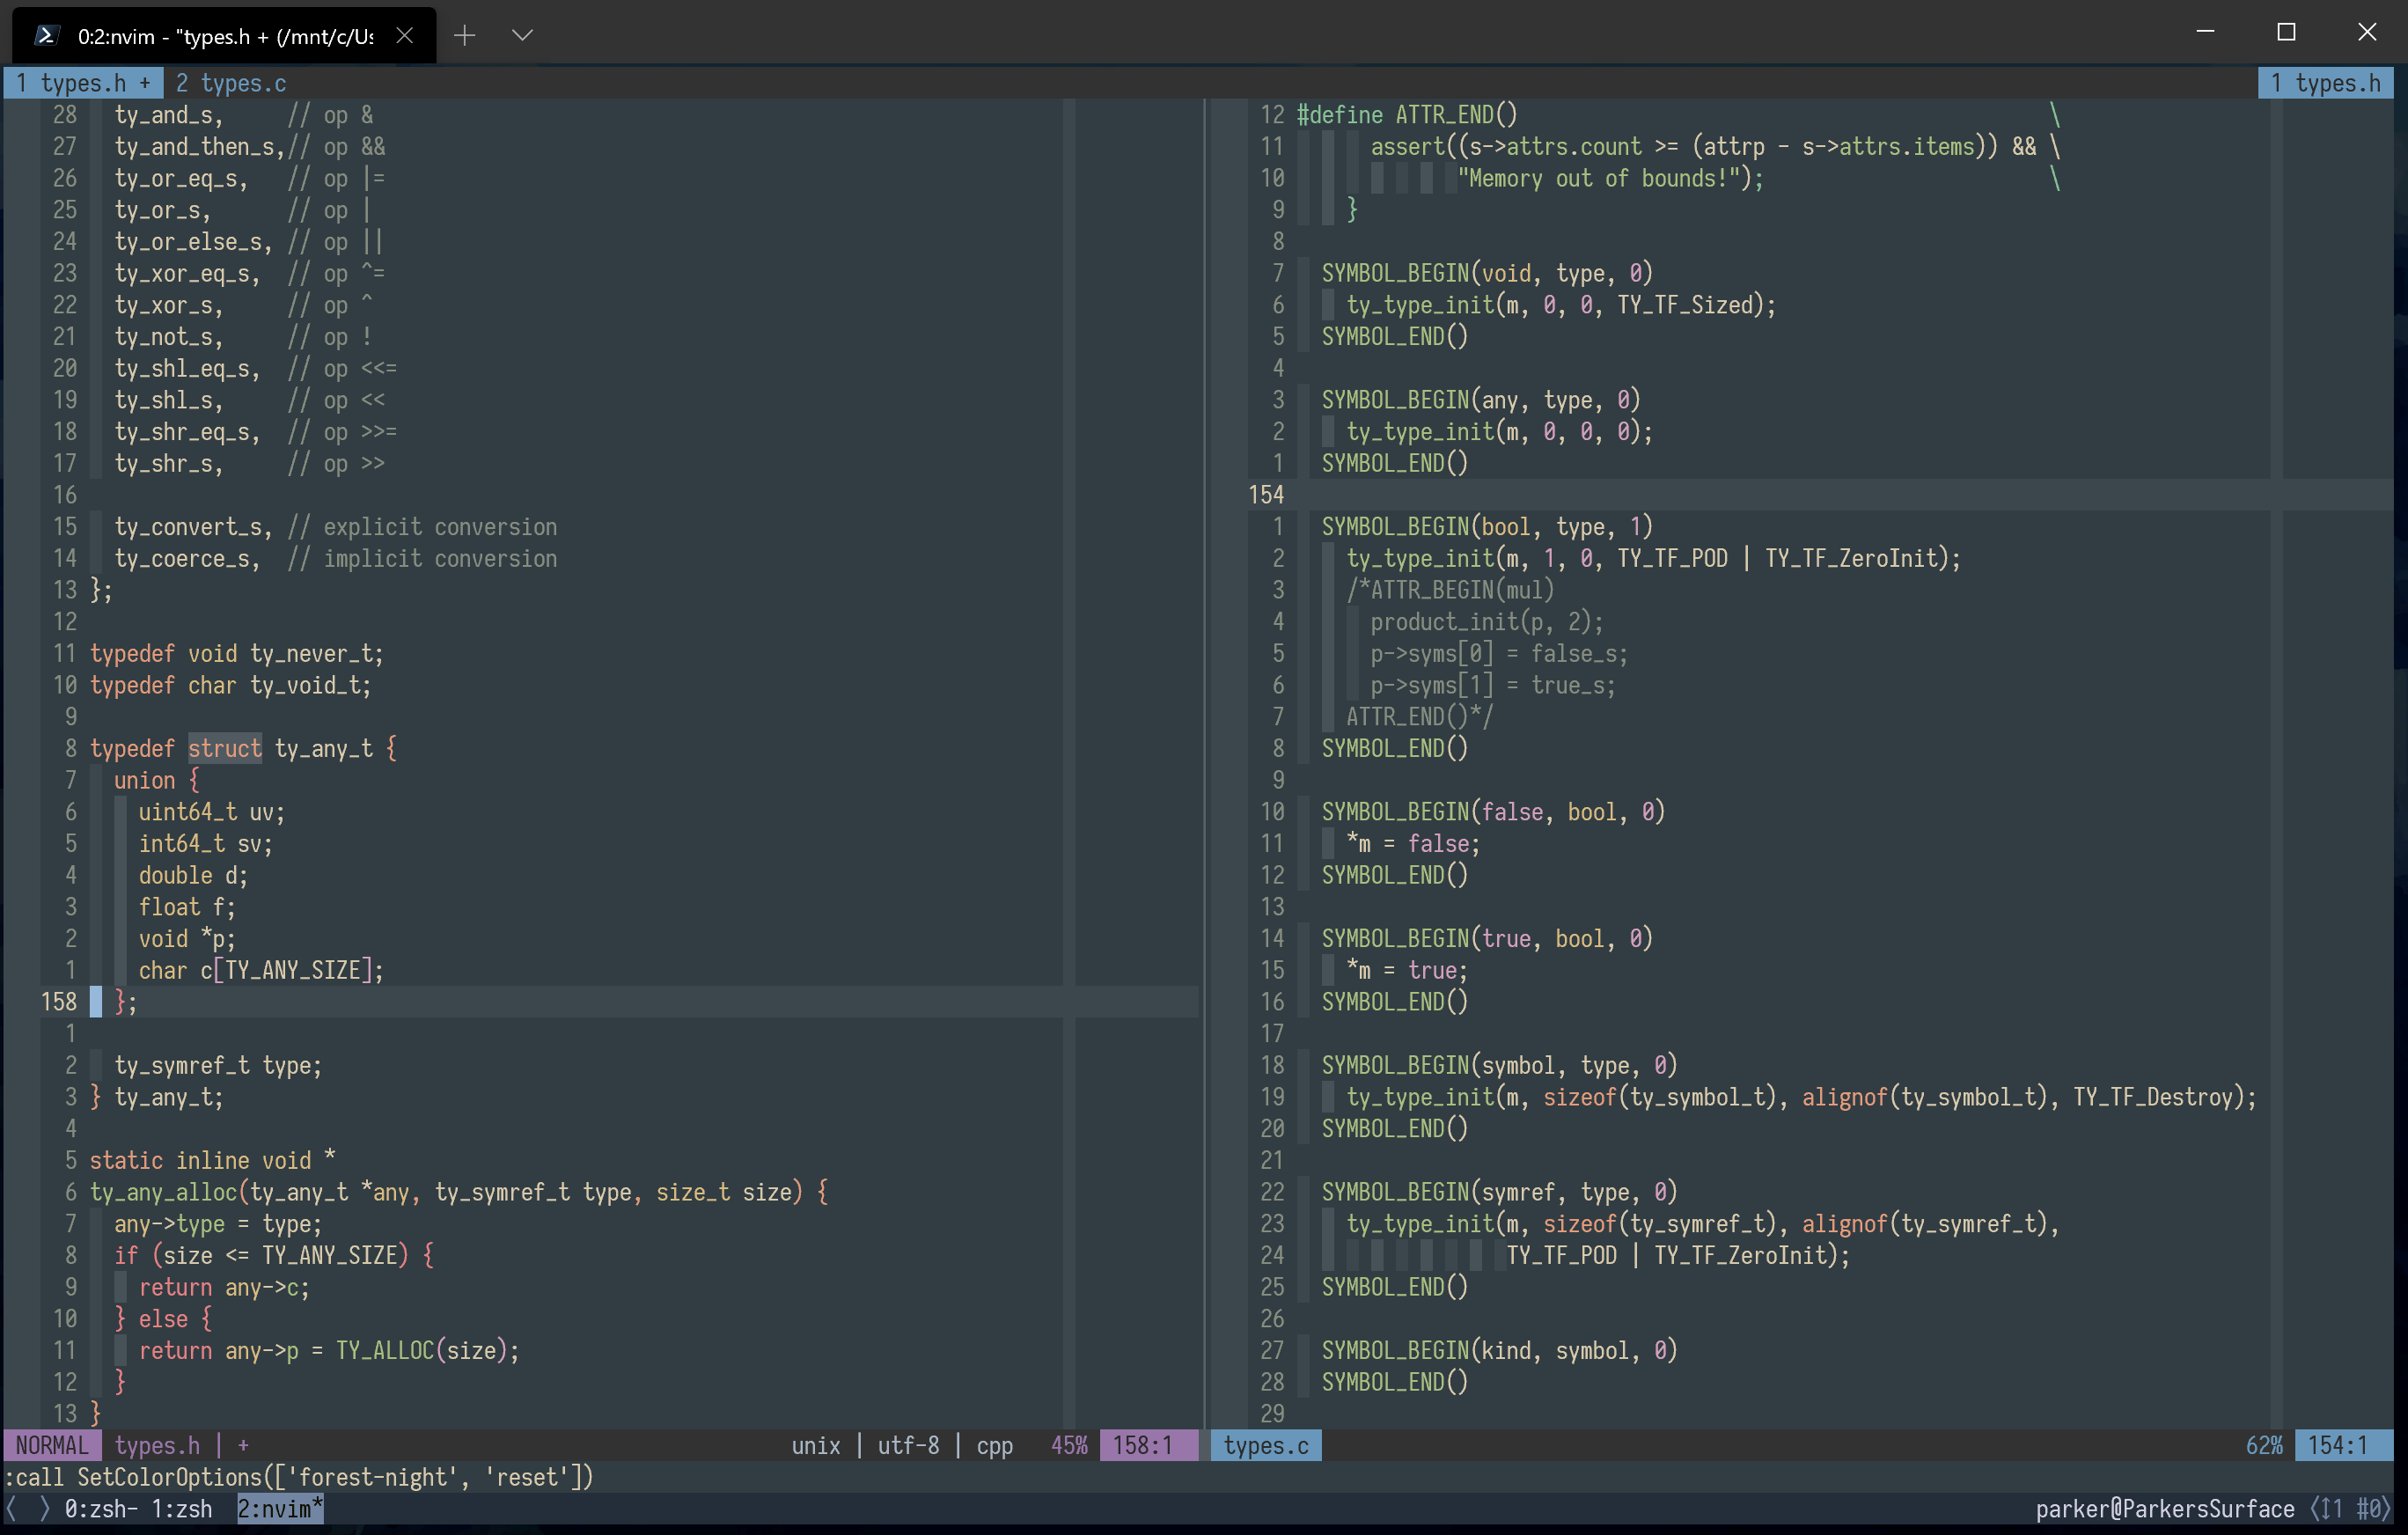This screenshot has width=2408, height=1535.
Task: Click parker@ParkersSurface in tmux status
Action: pos(2165,1508)
